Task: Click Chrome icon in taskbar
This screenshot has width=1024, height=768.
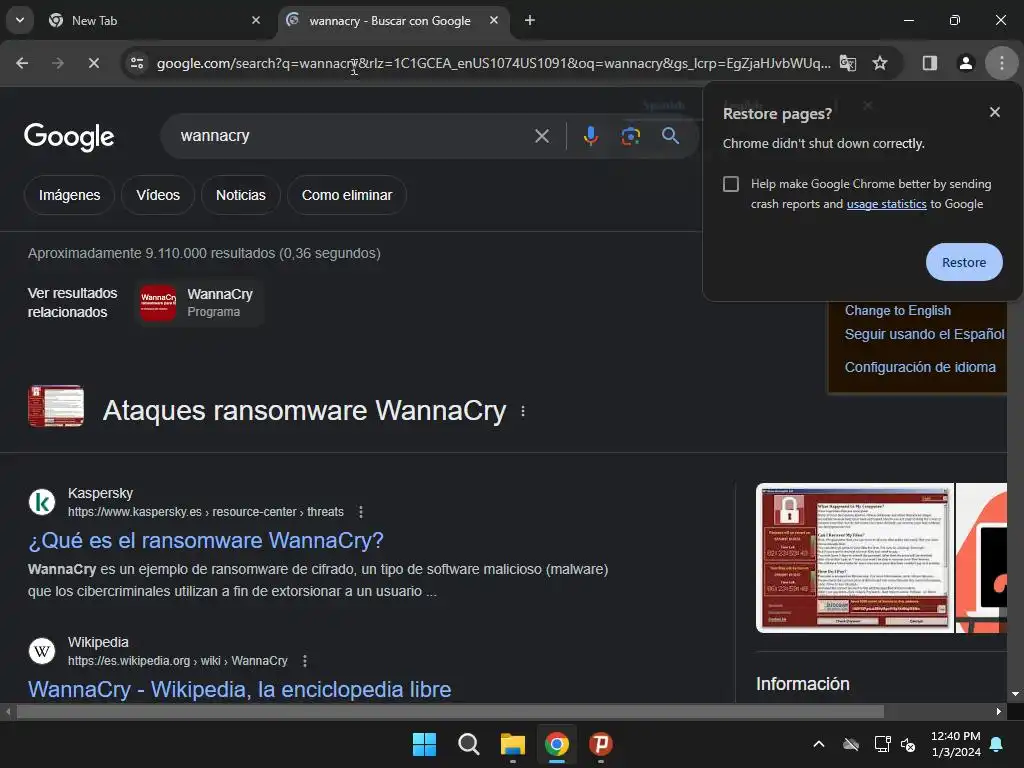Action: click(557, 744)
